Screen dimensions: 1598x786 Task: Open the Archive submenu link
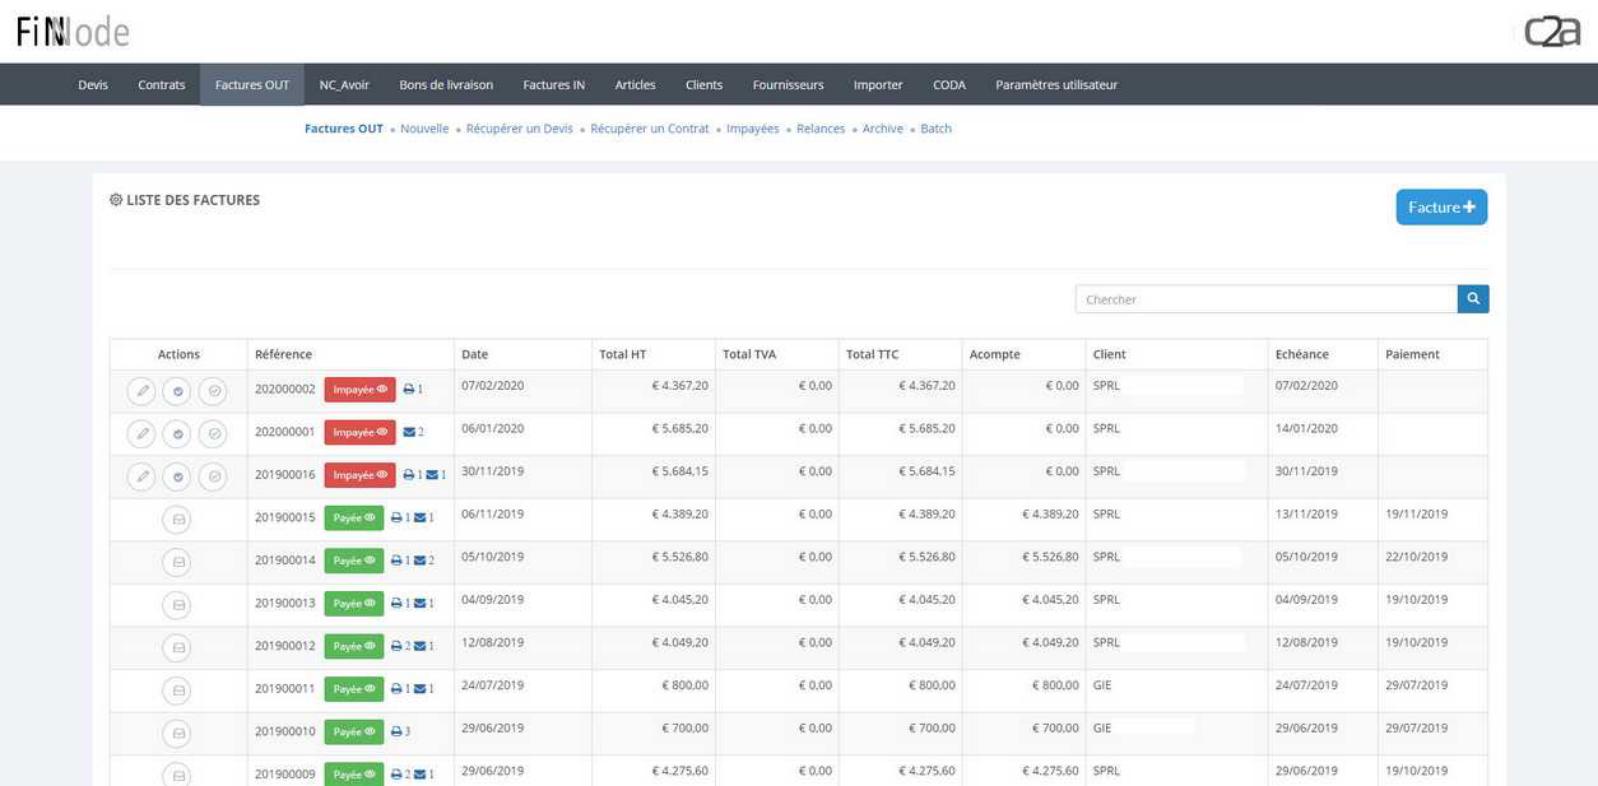click(882, 129)
